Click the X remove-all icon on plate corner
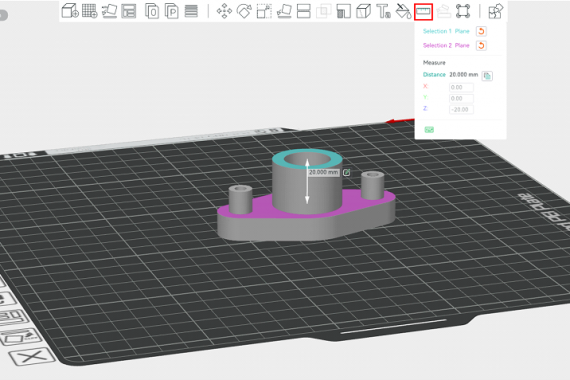570x380 pixels. (32, 356)
